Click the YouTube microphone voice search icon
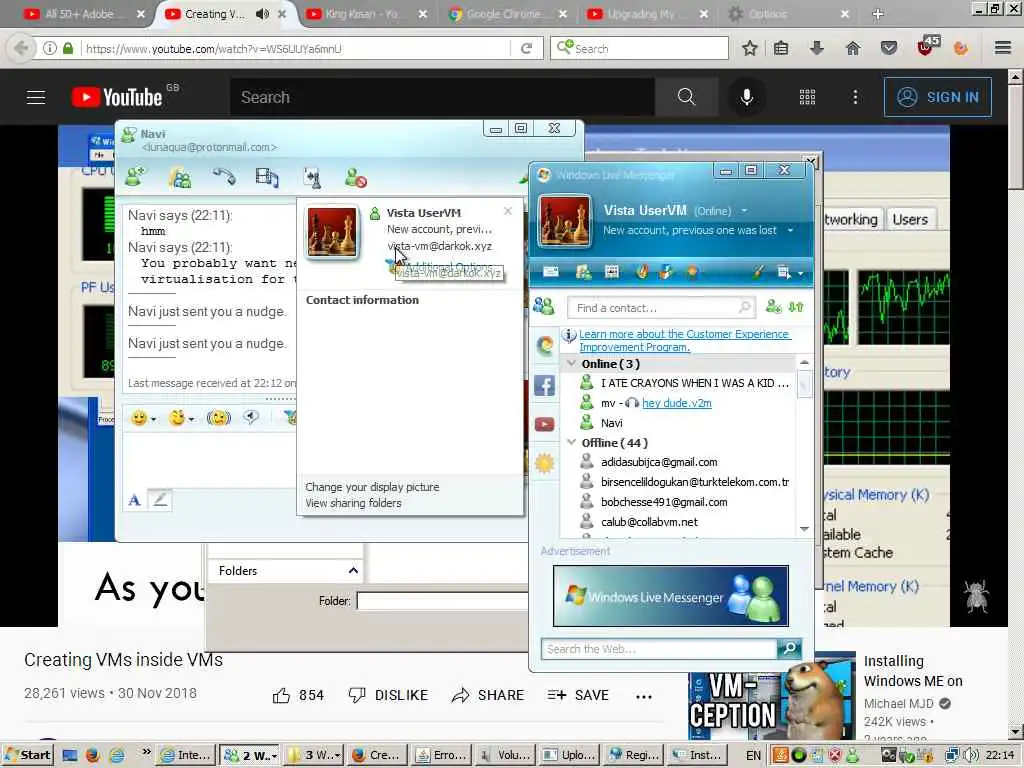The image size is (1024, 768). (x=746, y=97)
